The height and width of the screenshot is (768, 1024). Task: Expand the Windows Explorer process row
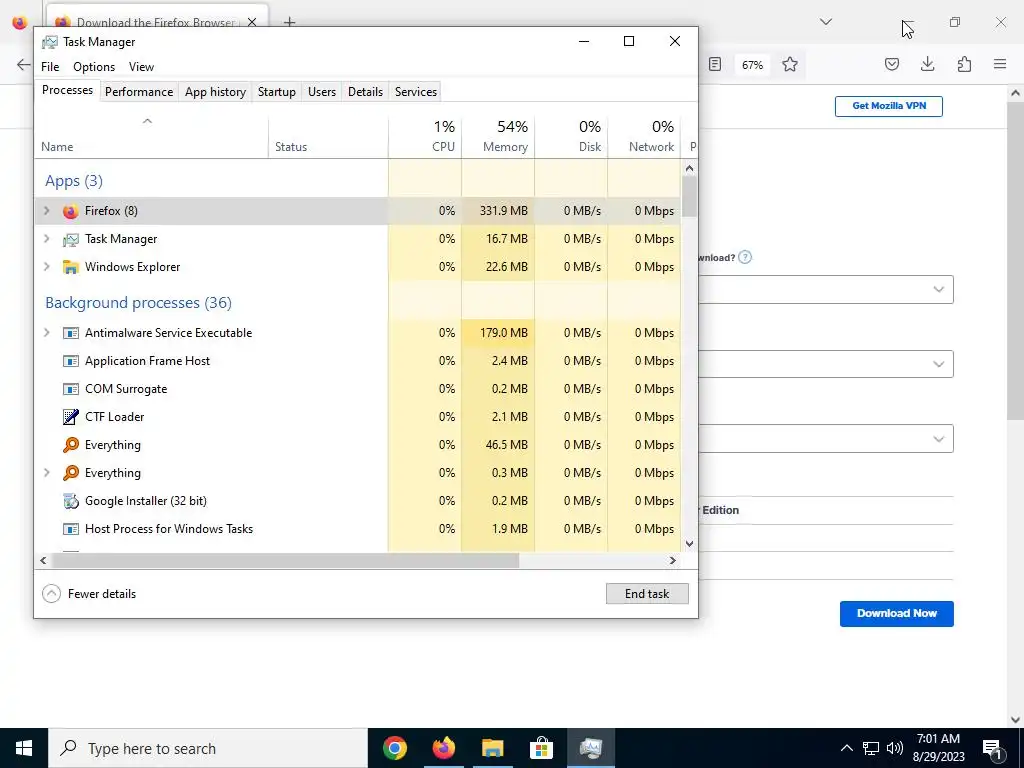point(46,267)
